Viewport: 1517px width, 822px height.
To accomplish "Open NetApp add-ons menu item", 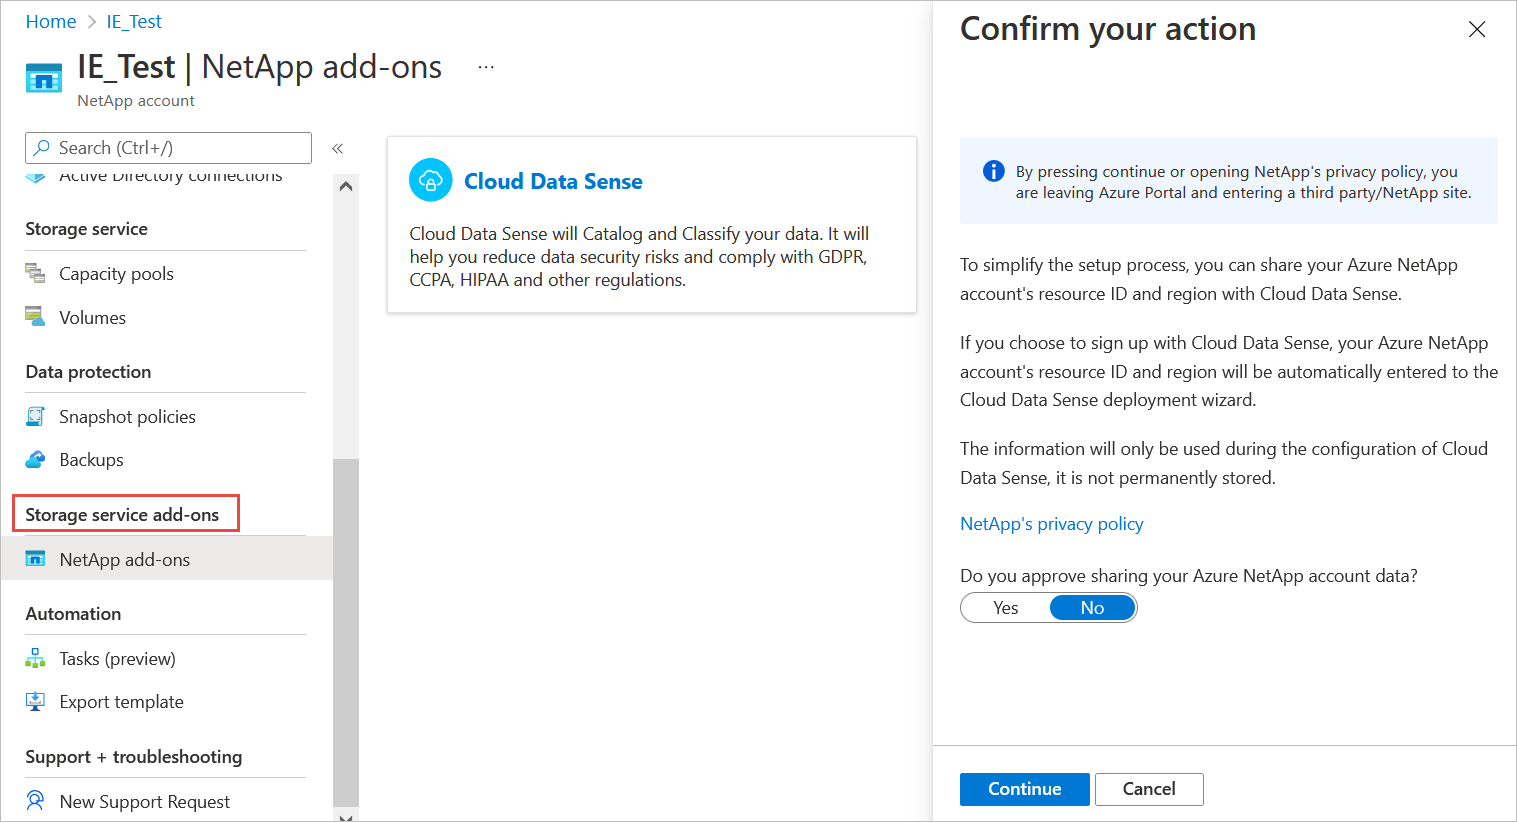I will pyautogui.click(x=125, y=560).
